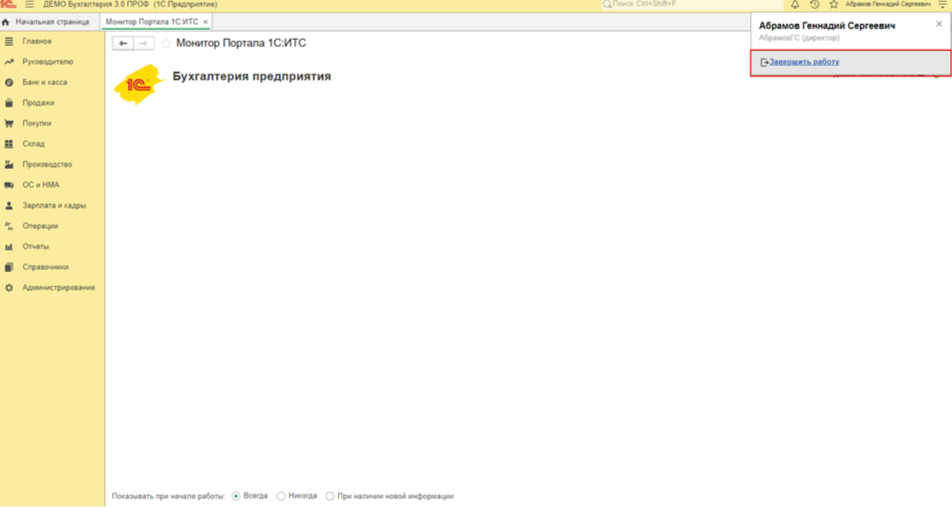Select При наличии новой информации radio button
952x508 pixels.
coord(330,496)
